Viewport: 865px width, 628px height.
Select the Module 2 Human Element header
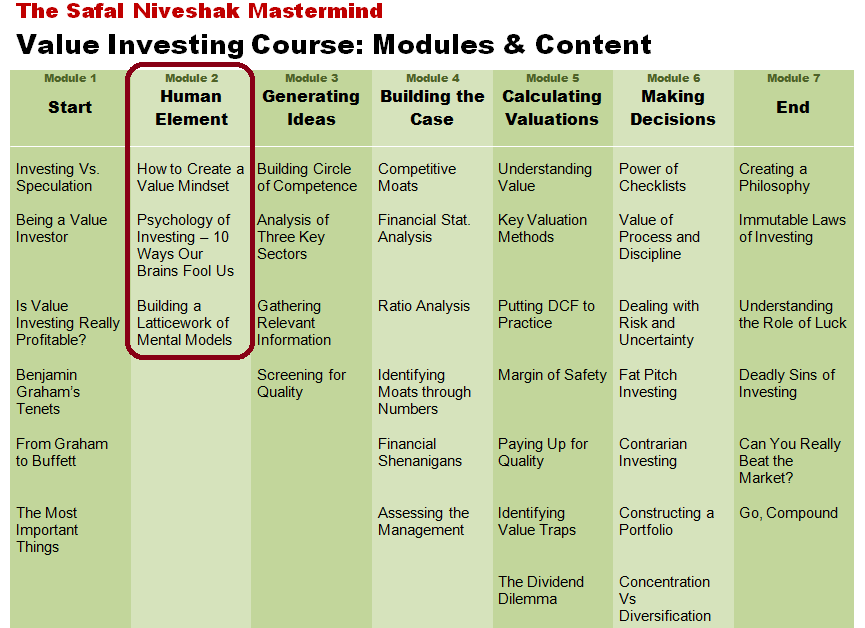click(x=191, y=101)
